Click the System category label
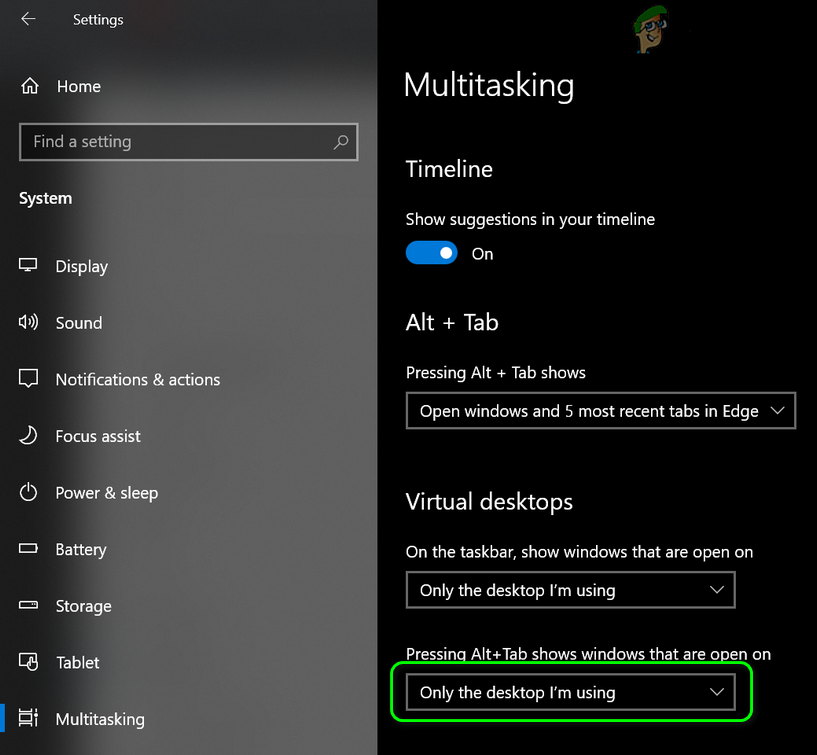817x755 pixels. coord(45,198)
